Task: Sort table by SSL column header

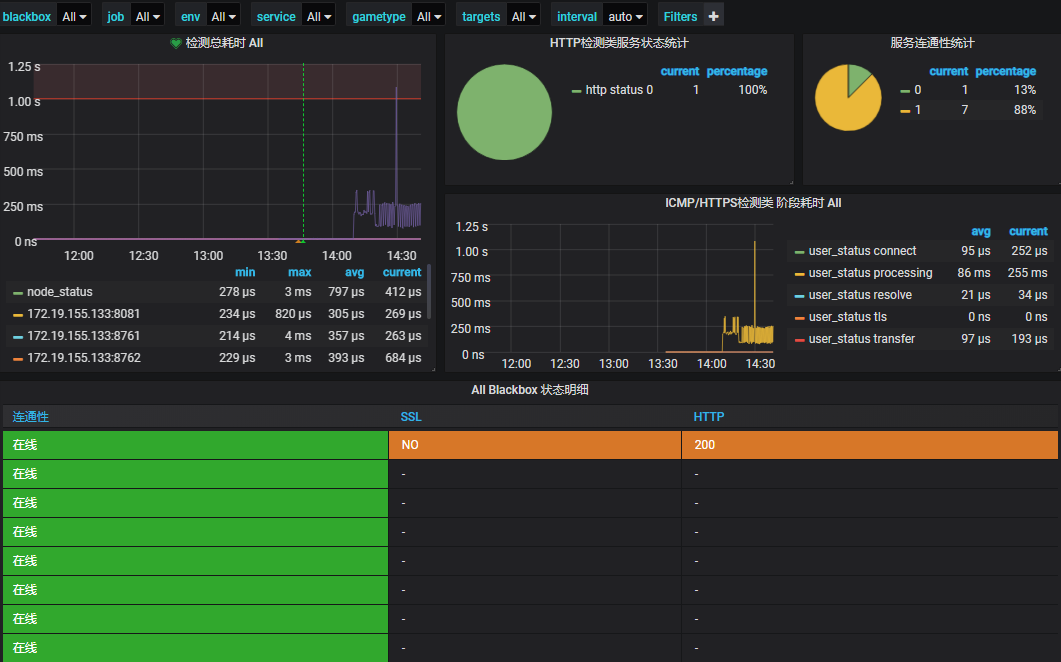Action: (x=411, y=417)
